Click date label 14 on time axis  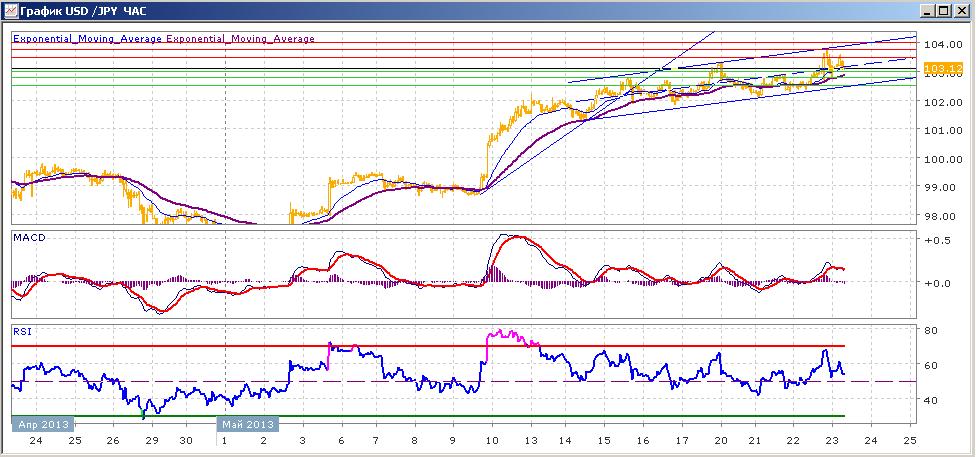[x=566, y=440]
